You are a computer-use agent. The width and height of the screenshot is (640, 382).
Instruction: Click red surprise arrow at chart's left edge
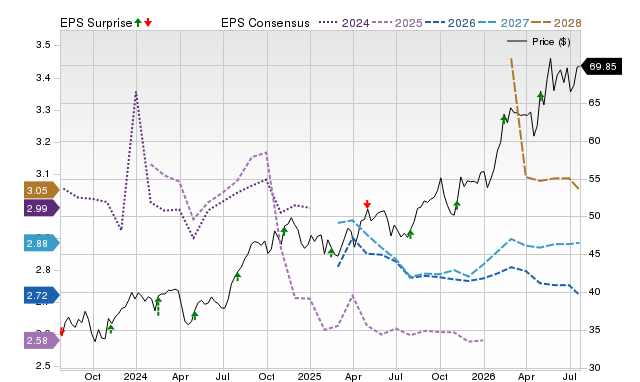pyautogui.click(x=62, y=331)
